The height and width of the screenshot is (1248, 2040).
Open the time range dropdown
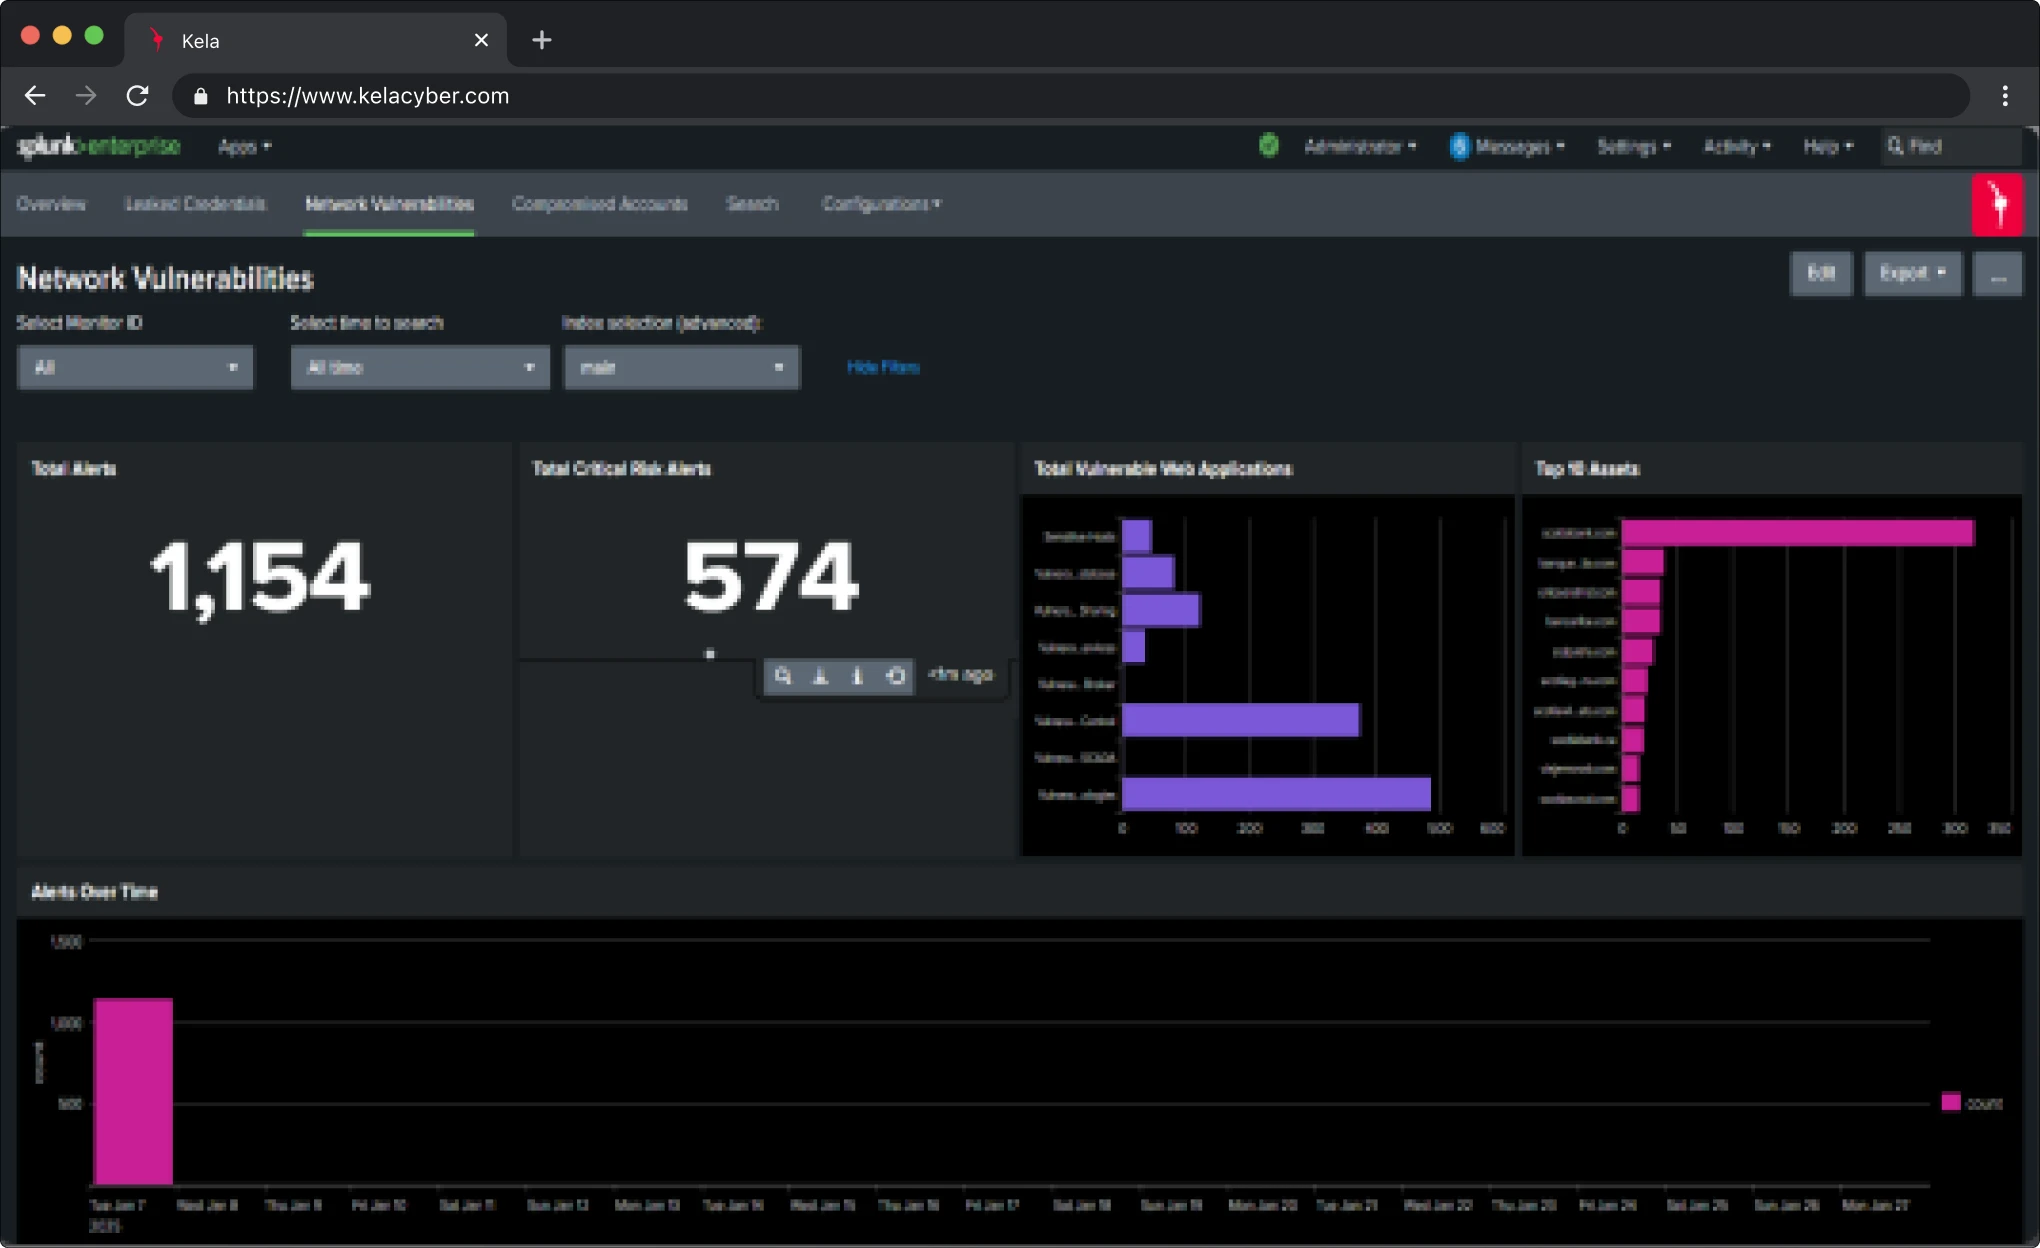pyautogui.click(x=420, y=367)
